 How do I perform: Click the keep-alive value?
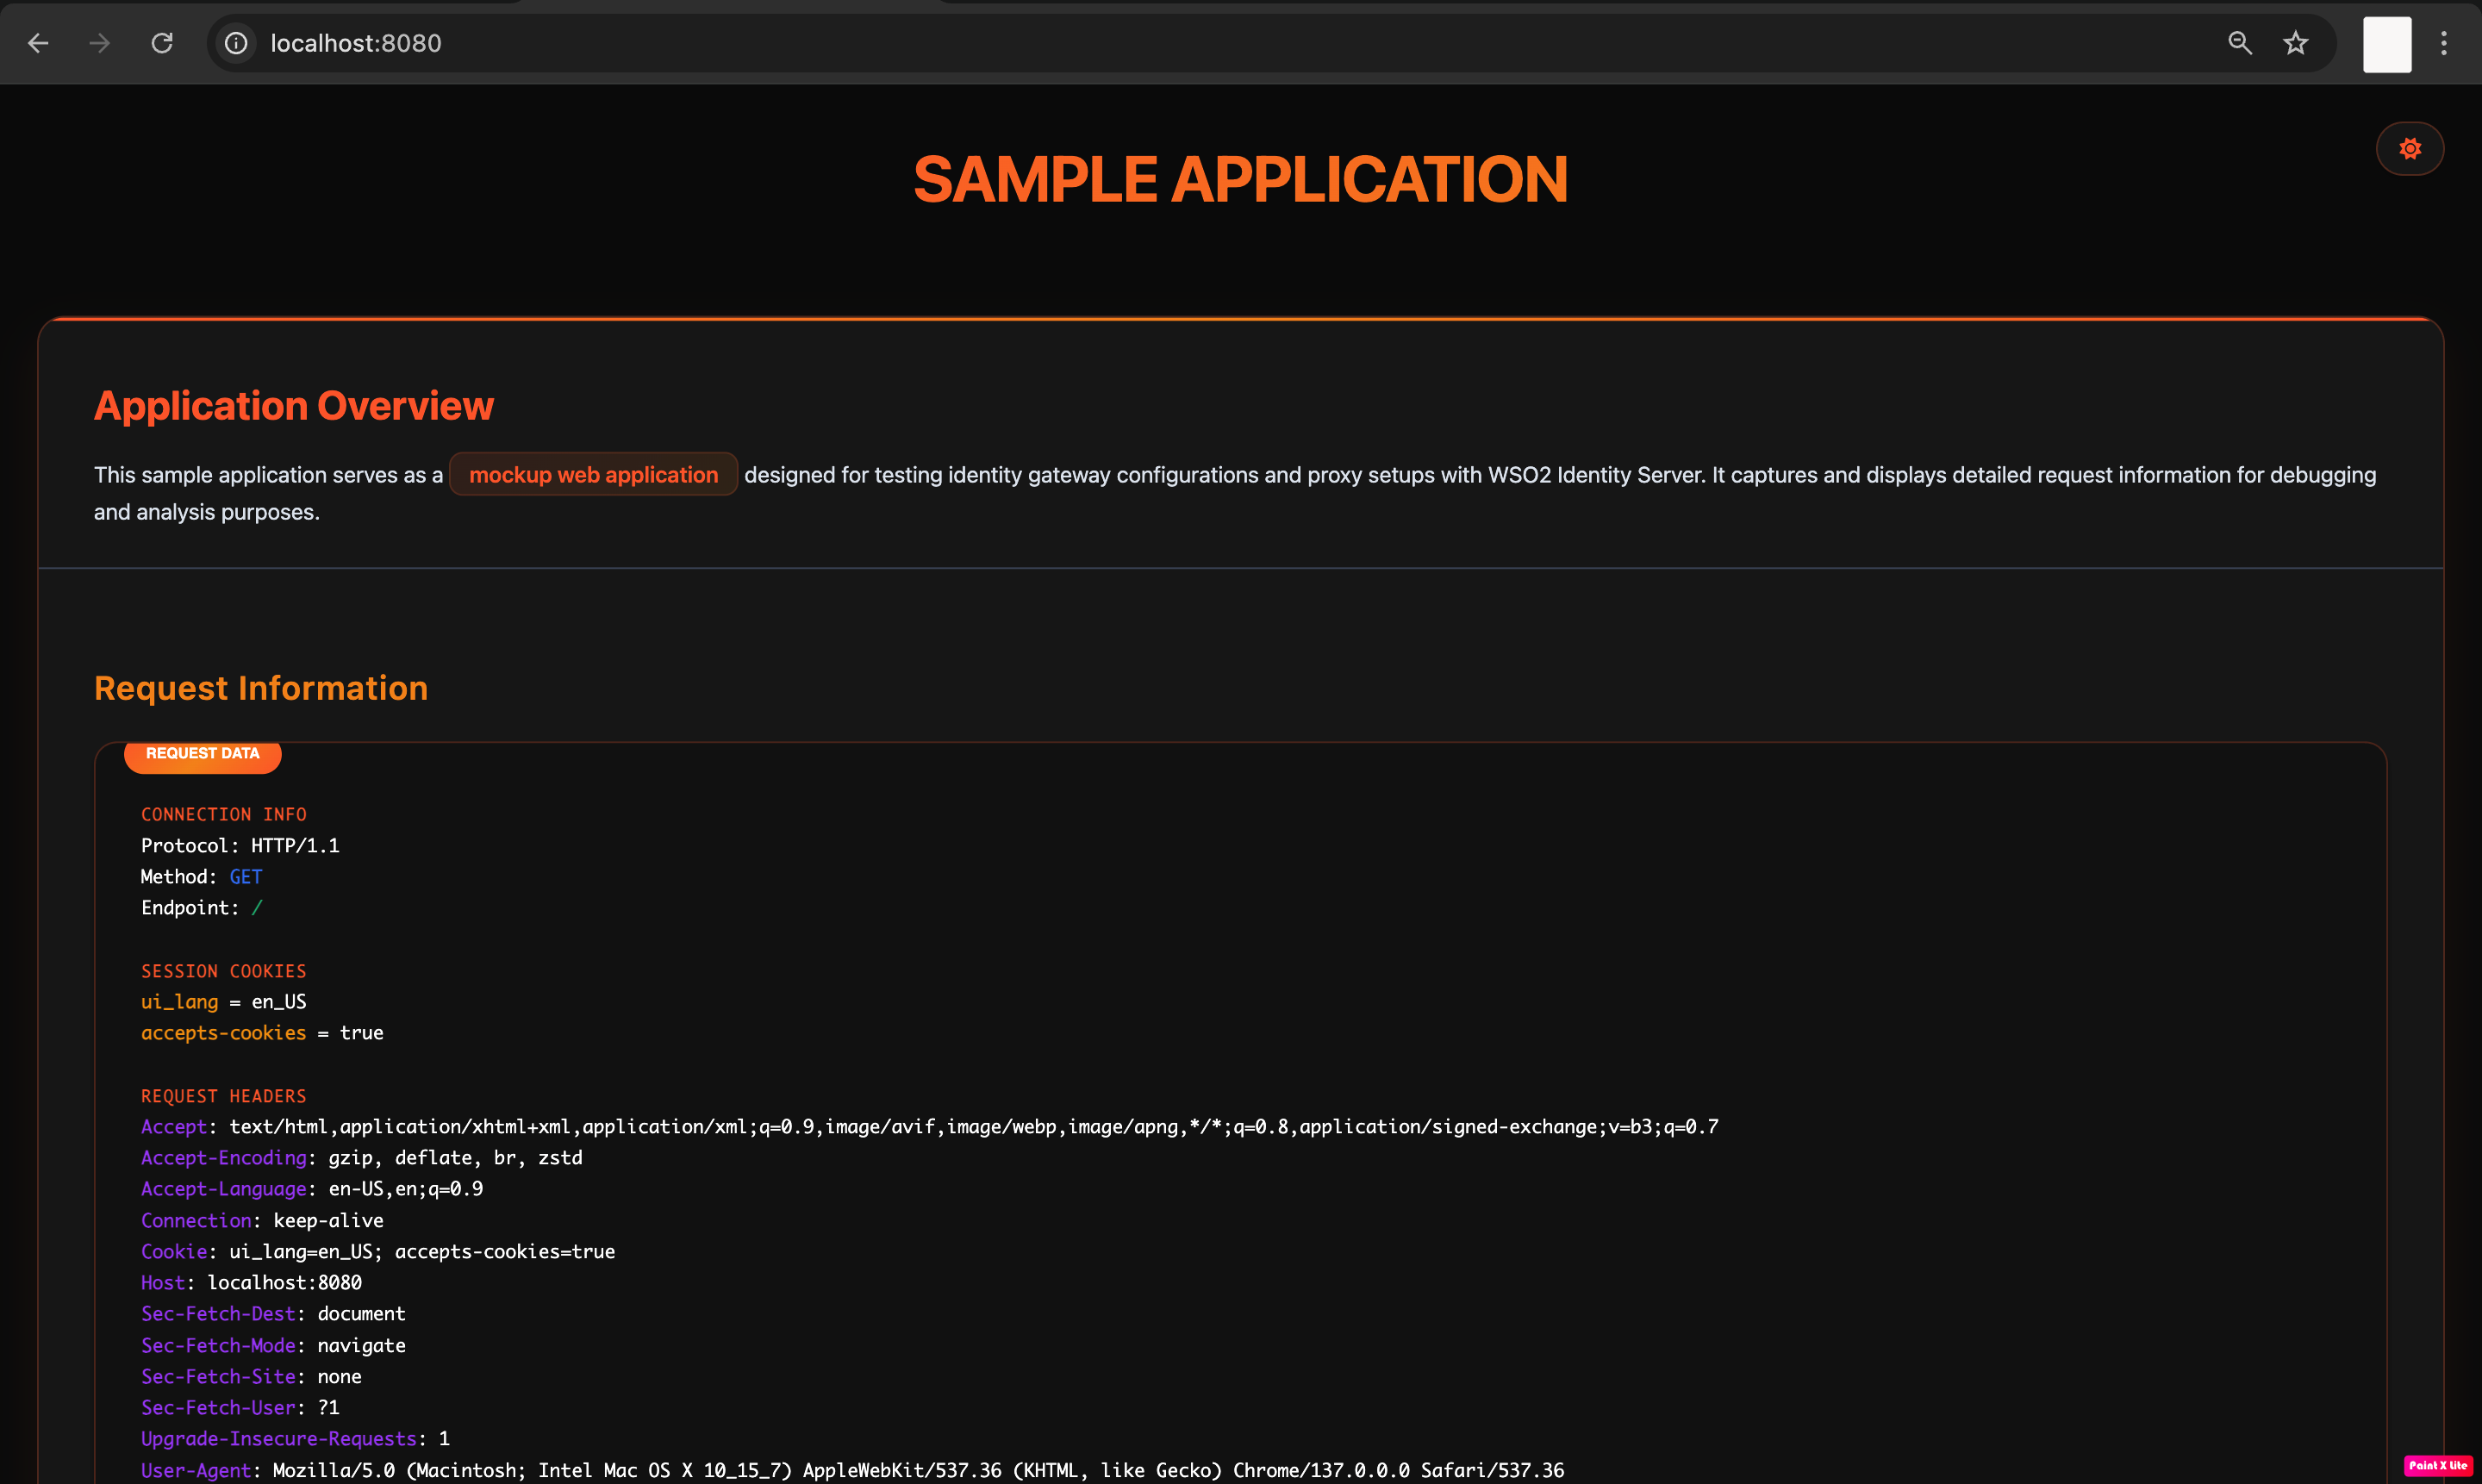tap(329, 1221)
